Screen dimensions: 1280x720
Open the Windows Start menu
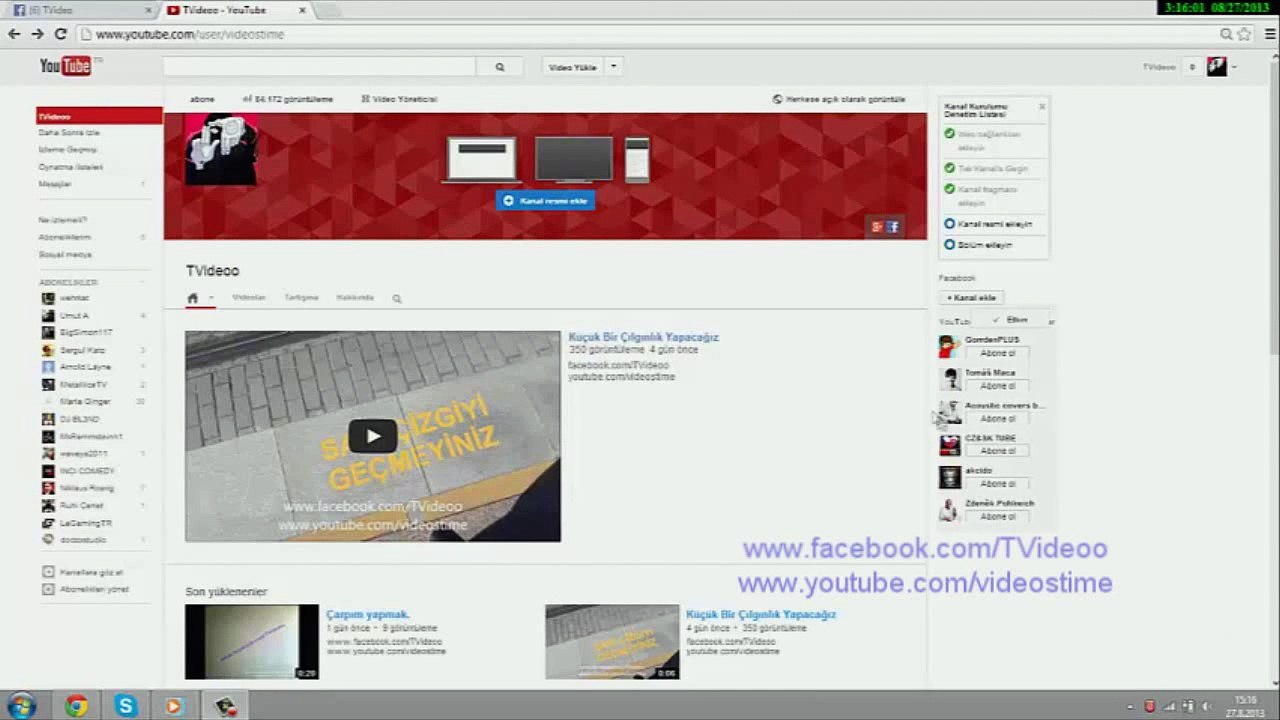point(21,705)
